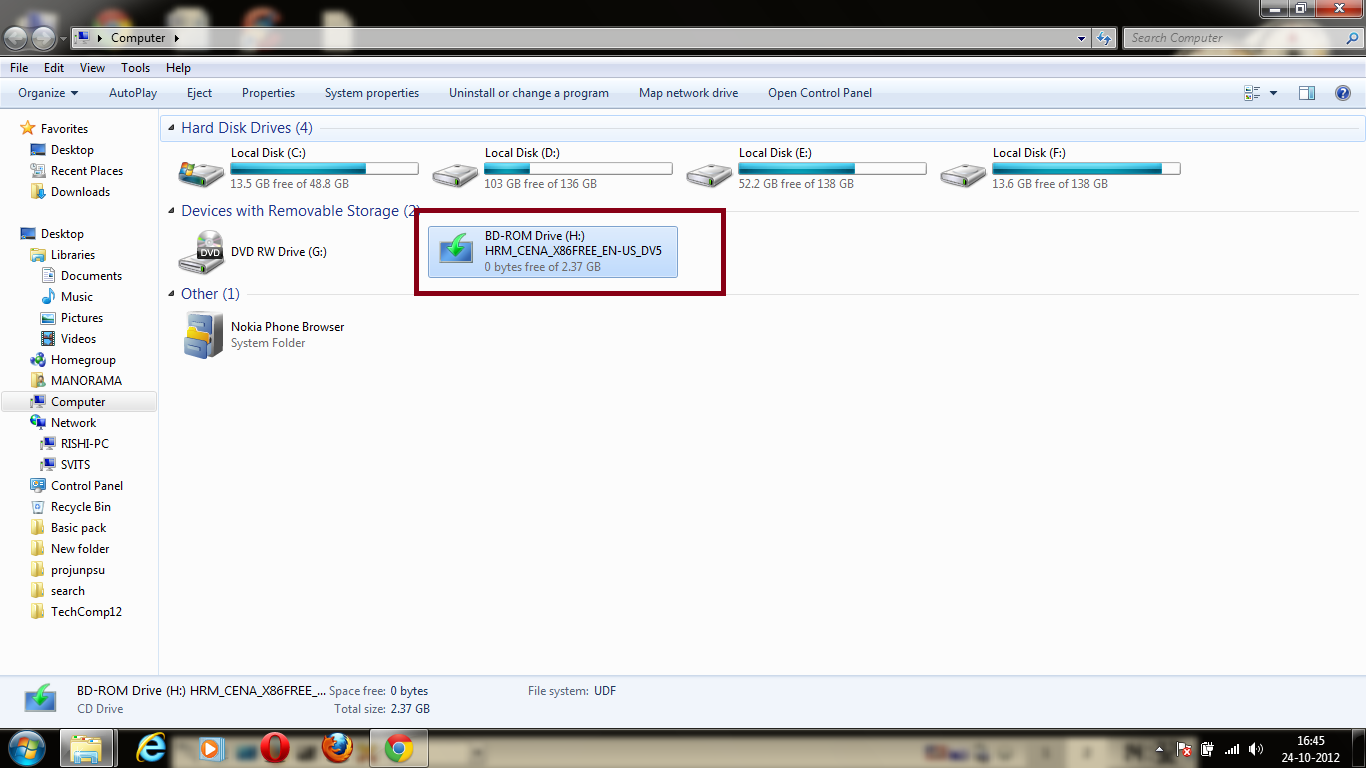Open Control Panel from the toolbar
1366x768 pixels.
tap(820, 93)
